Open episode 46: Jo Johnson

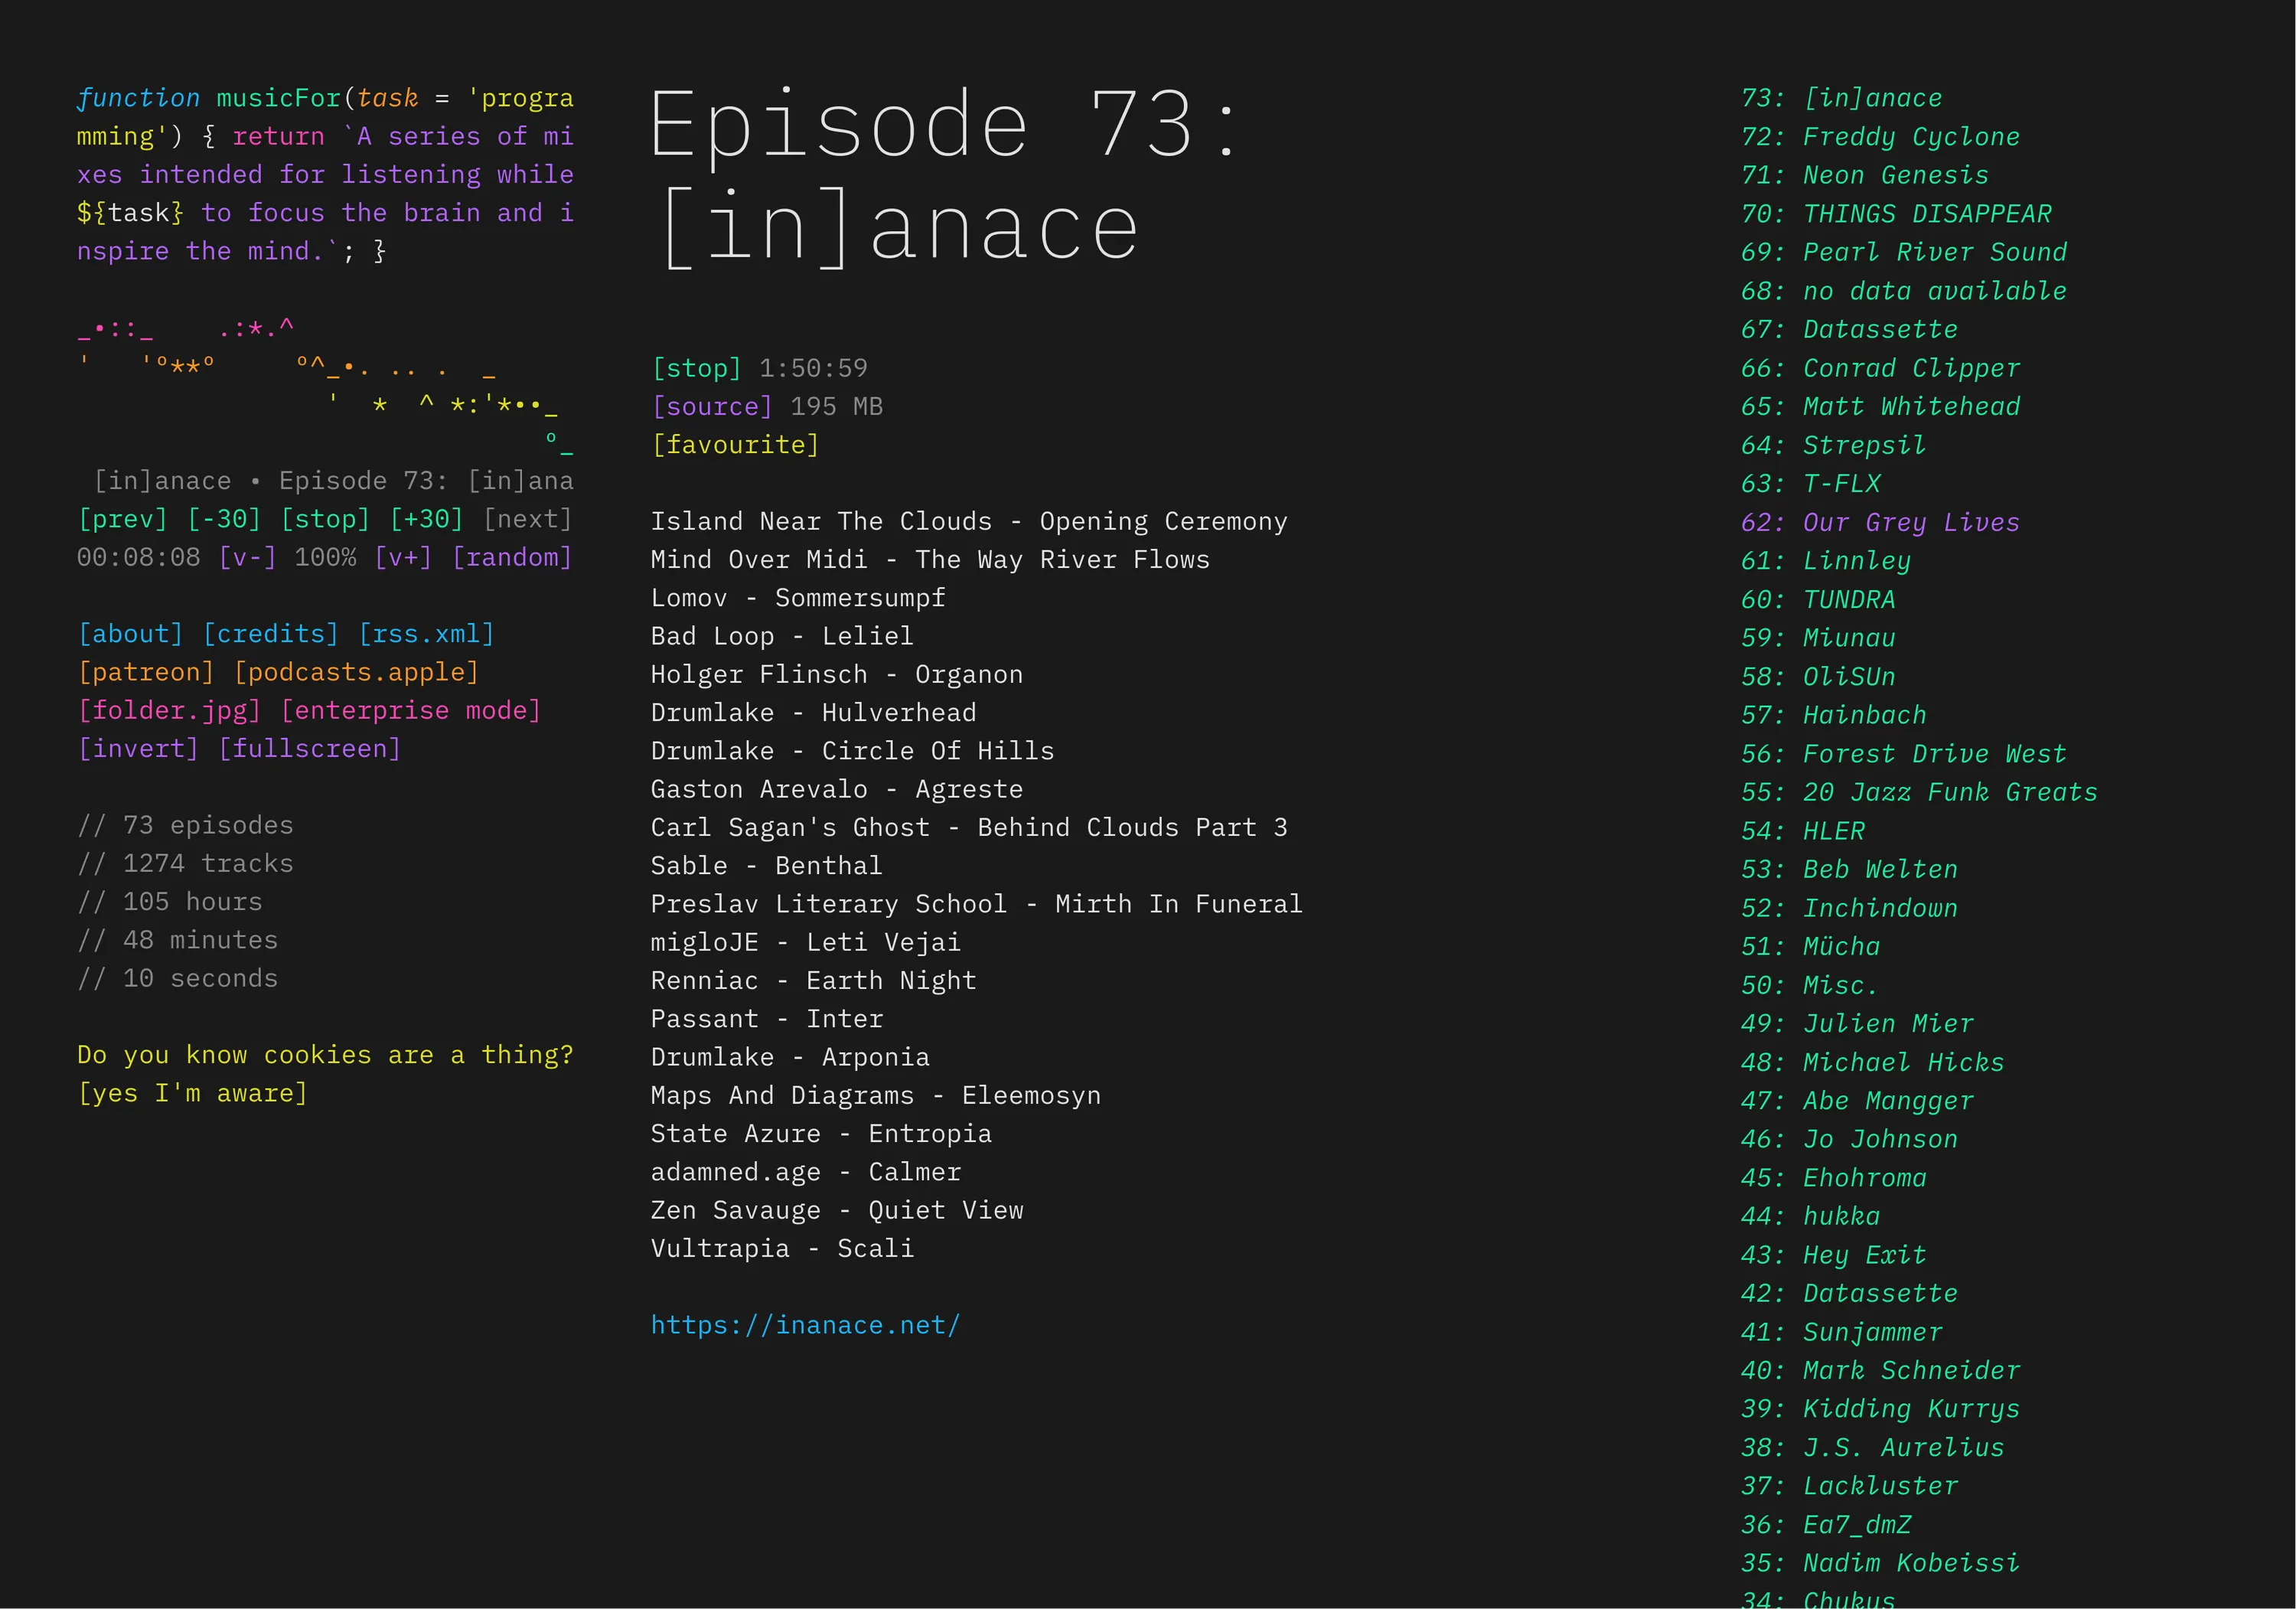click(x=1850, y=1139)
